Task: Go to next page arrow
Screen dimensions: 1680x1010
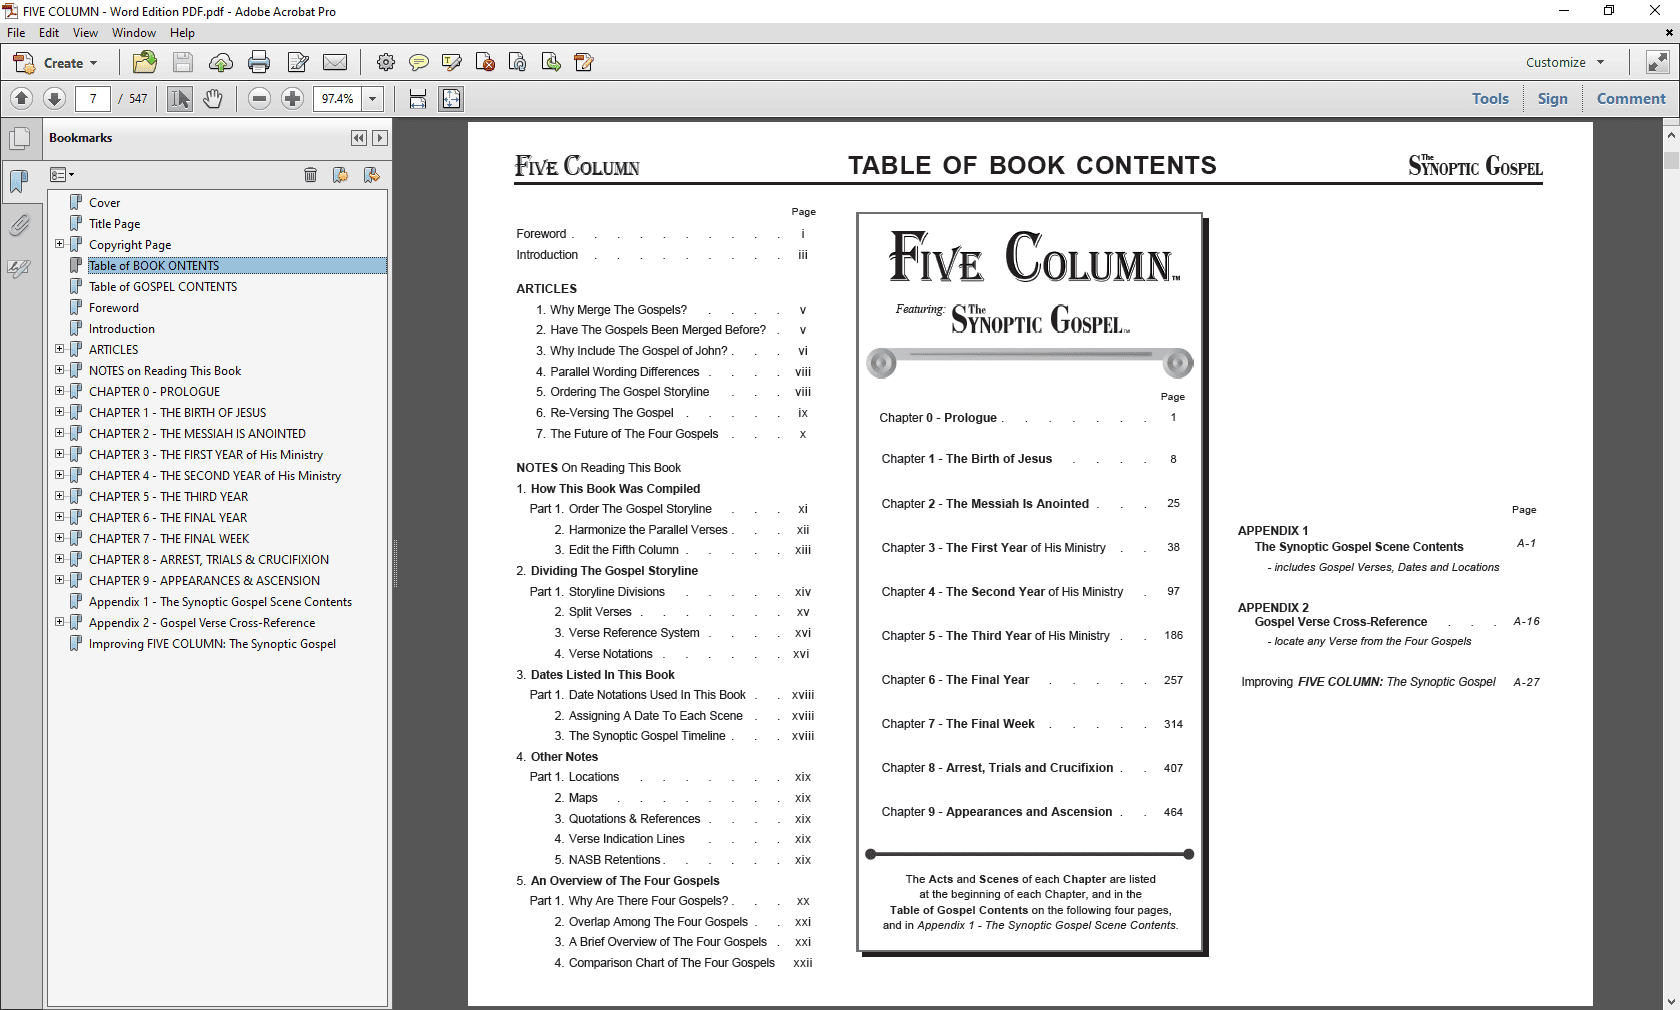Action: [54, 98]
